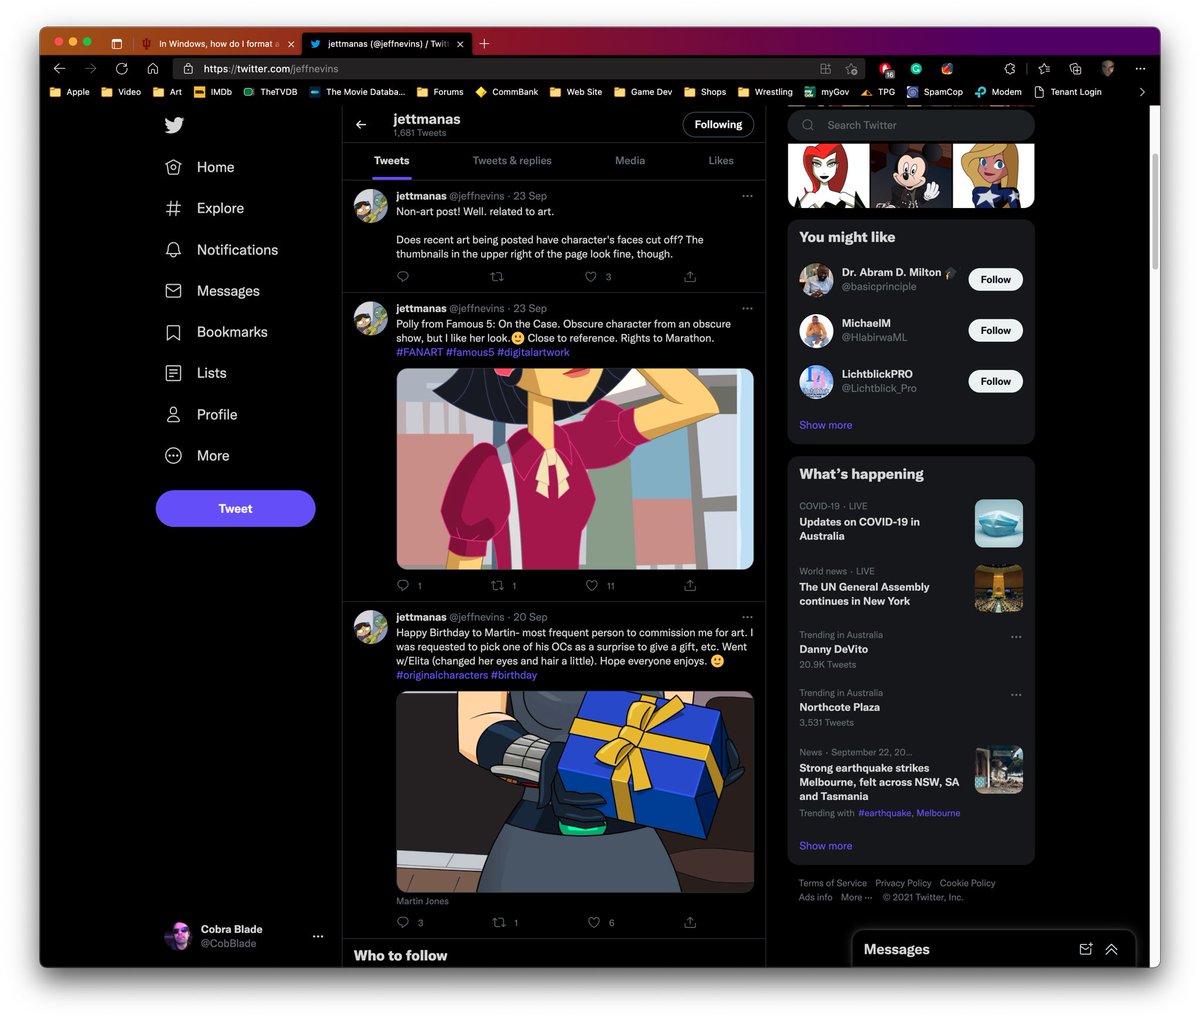Follow Dr. Abram D. Milton
Viewport: 1200px width, 1020px height.
995,280
